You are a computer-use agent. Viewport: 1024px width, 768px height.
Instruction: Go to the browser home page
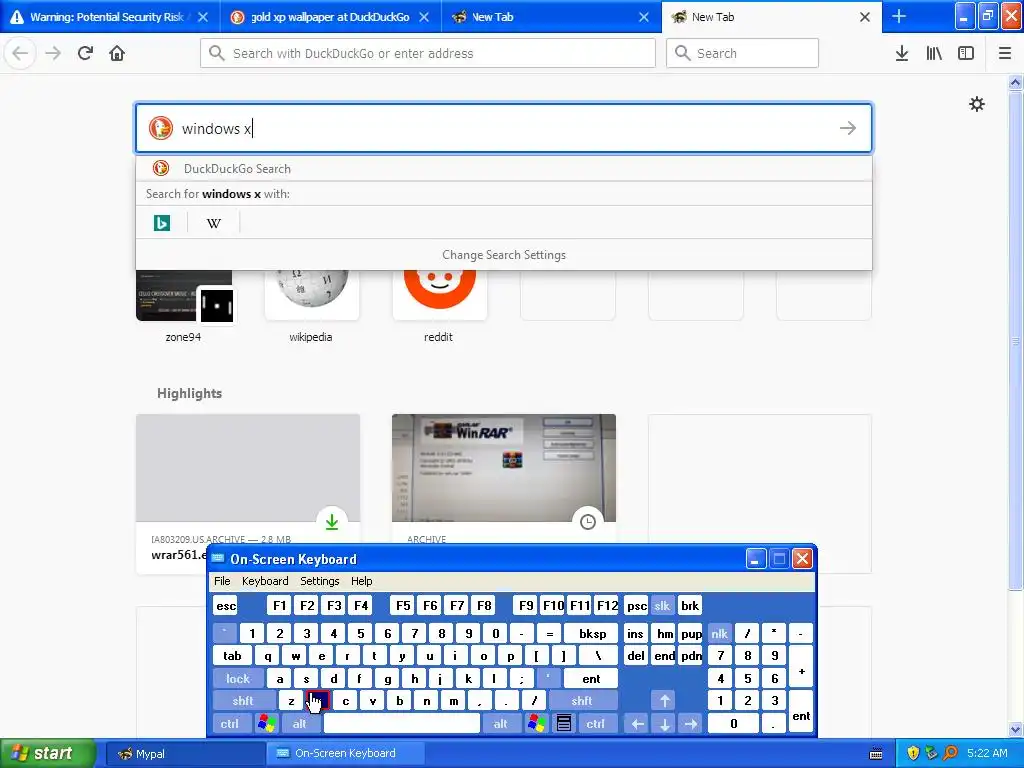(x=117, y=53)
